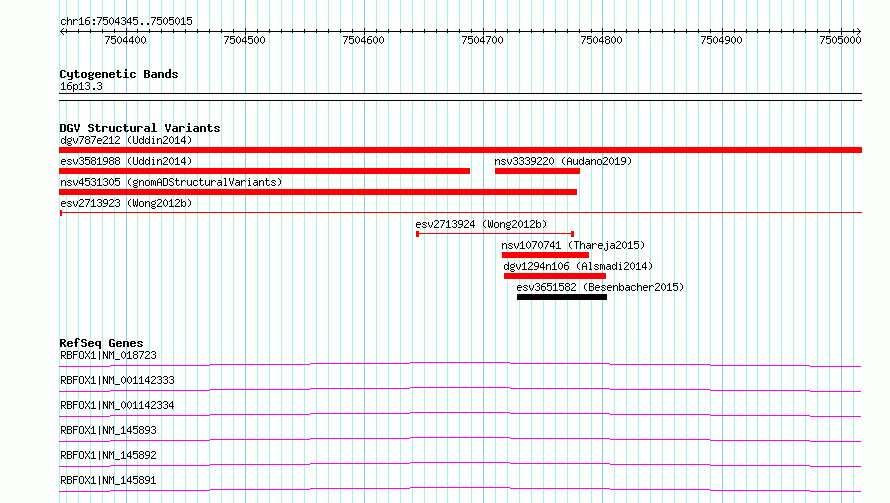Click the dgv787e212 (Uddin2014) variant label
The height and width of the screenshot is (503, 890).
click(126, 140)
